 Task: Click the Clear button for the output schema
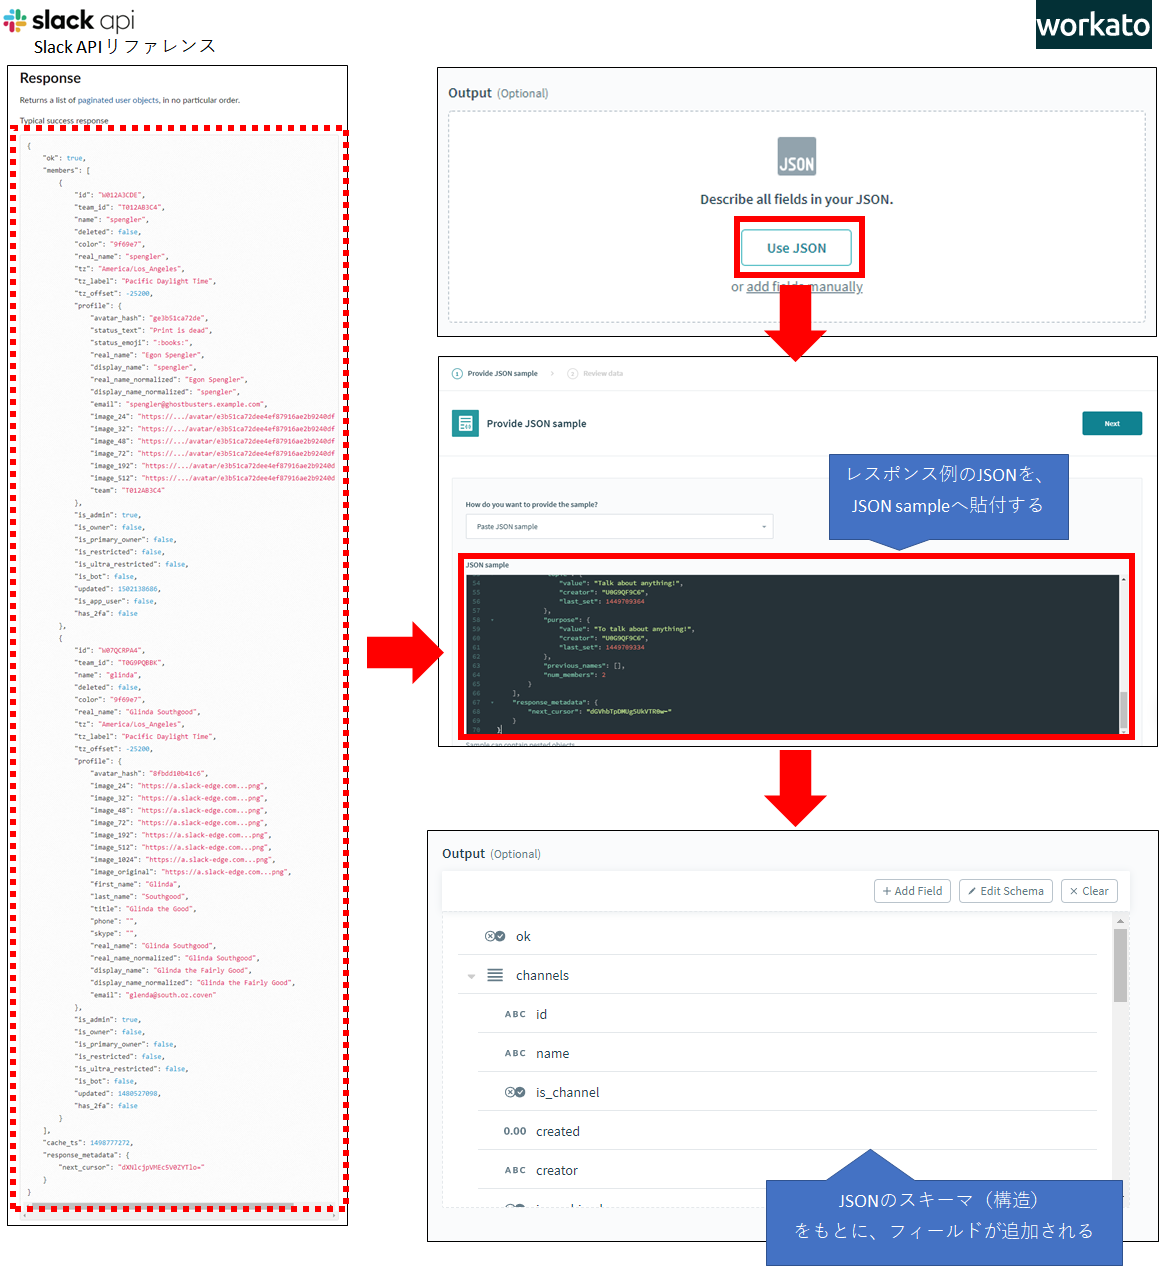(1089, 891)
